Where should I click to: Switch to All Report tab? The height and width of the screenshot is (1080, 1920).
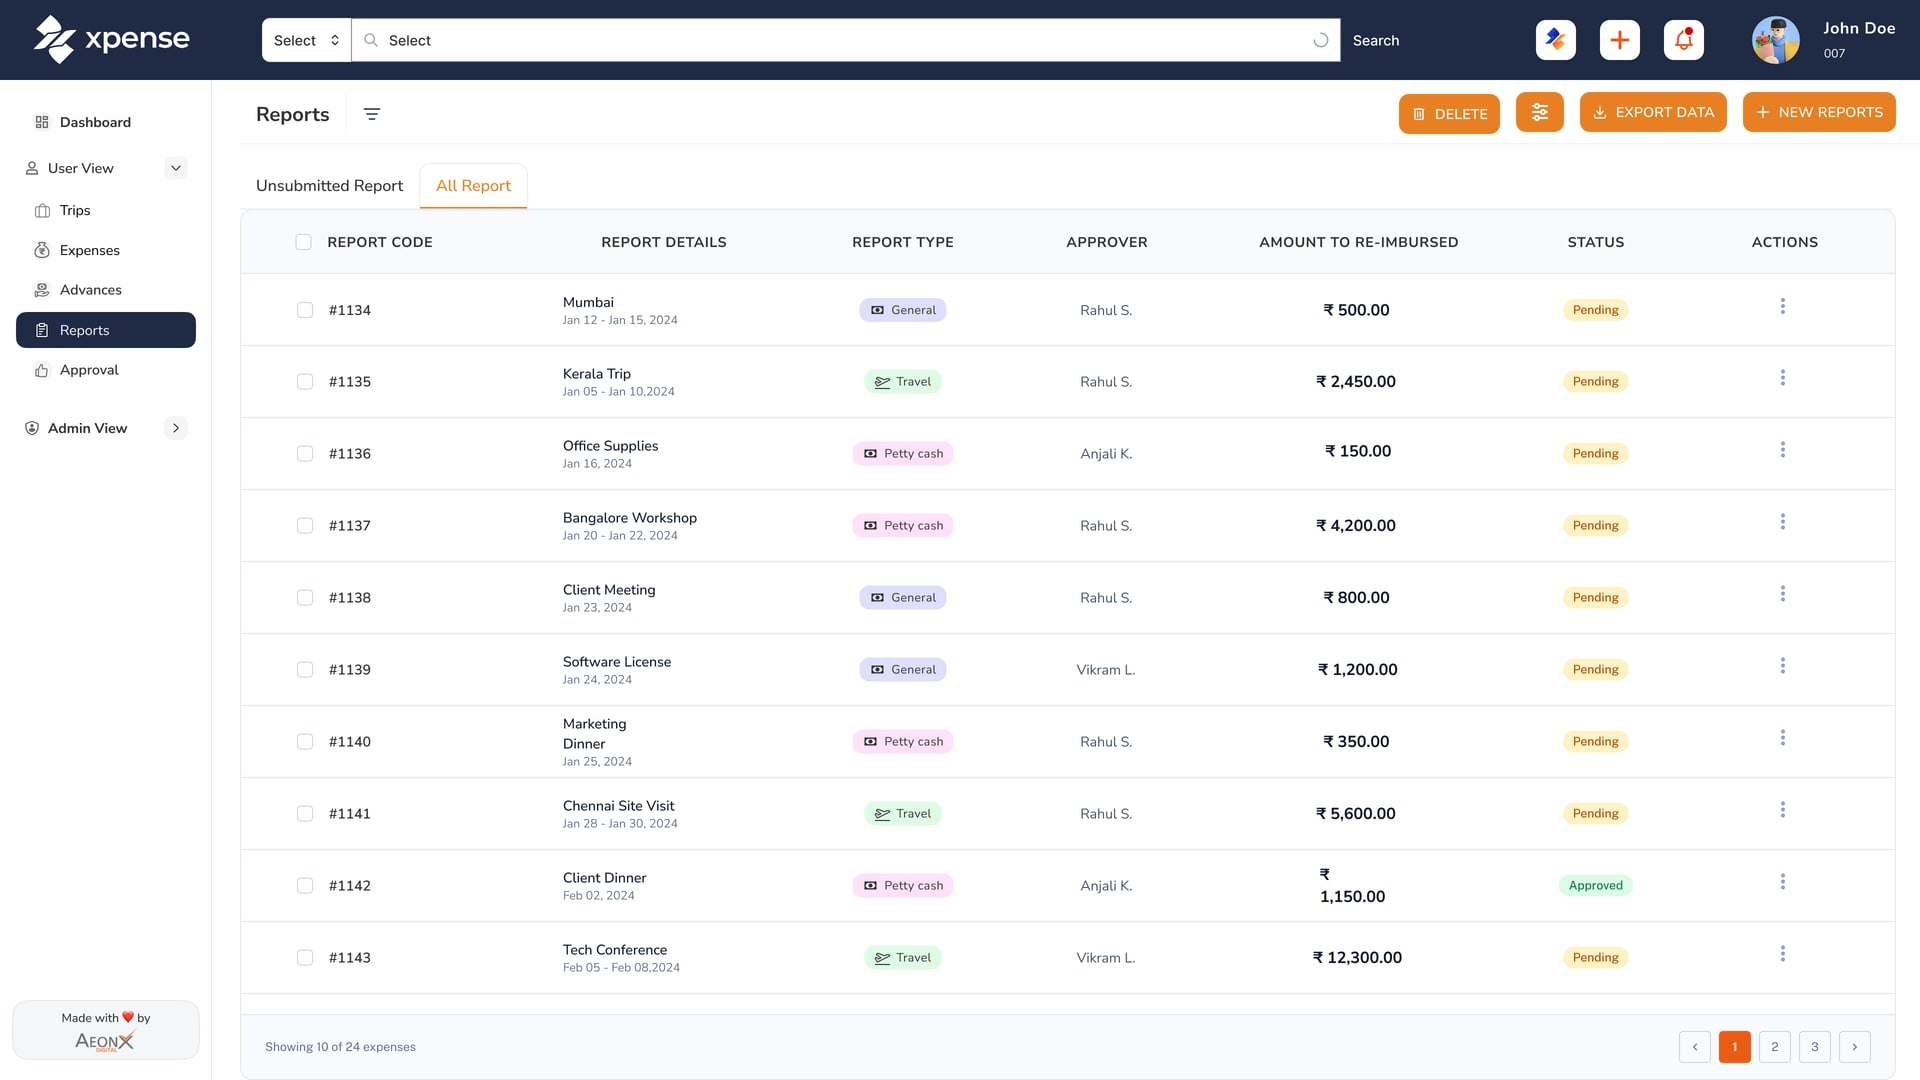[473, 186]
